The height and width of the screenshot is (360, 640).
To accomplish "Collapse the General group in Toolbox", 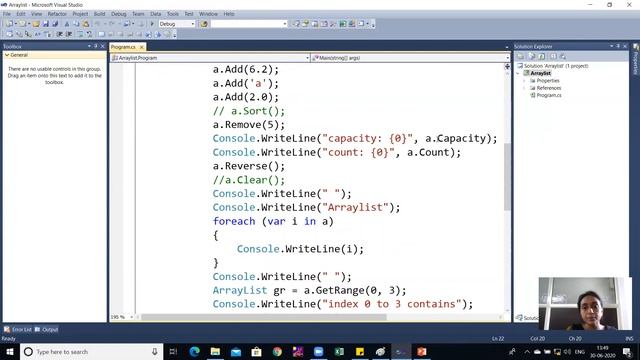I will [x=7, y=55].
